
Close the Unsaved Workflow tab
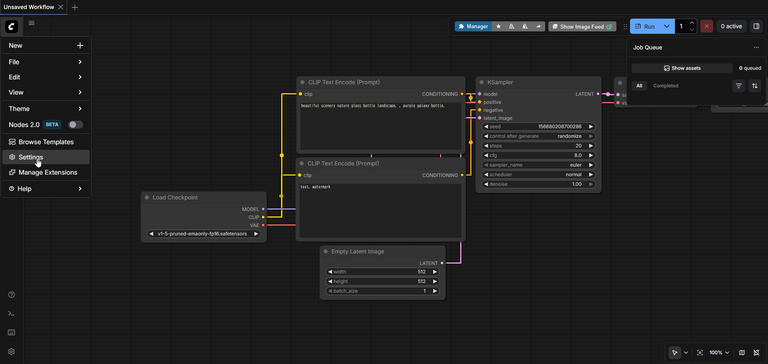[60, 7]
